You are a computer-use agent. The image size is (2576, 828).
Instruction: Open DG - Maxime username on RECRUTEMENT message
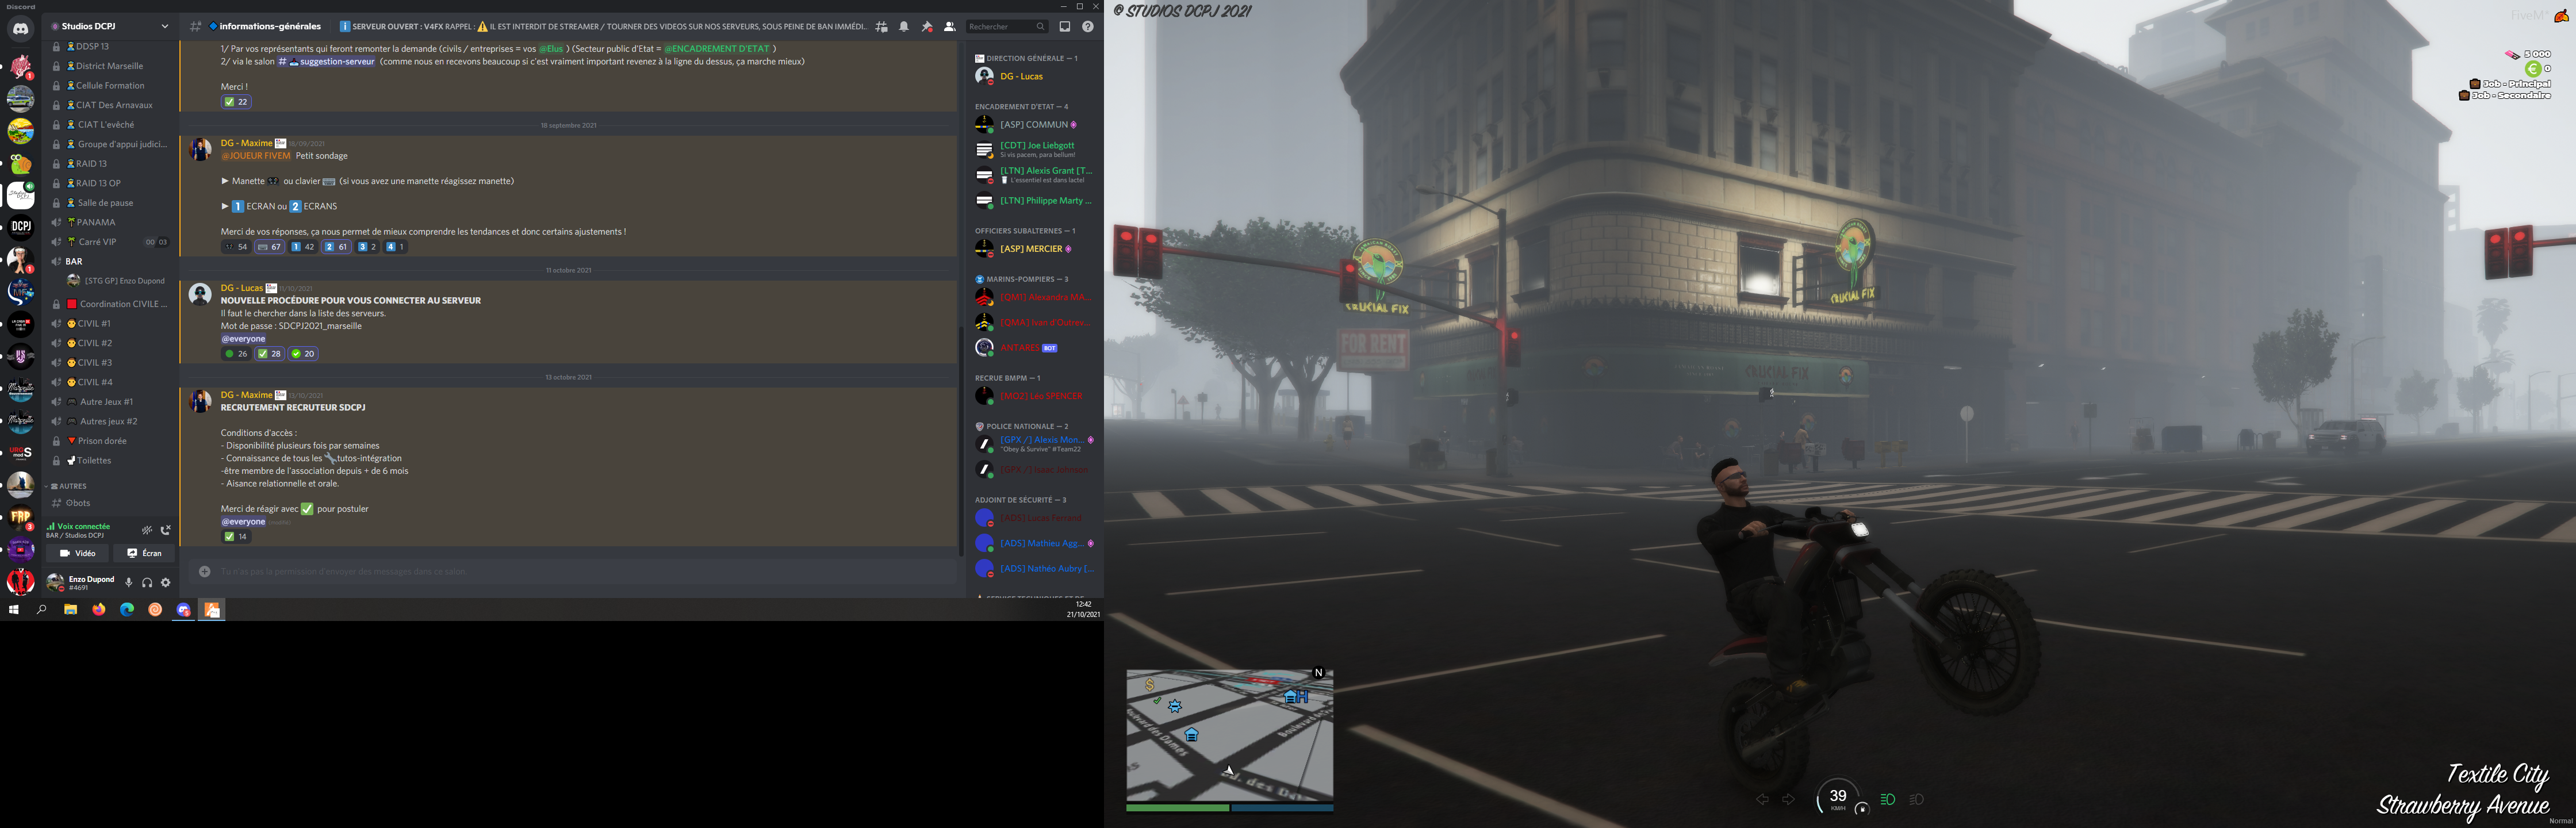(x=246, y=395)
